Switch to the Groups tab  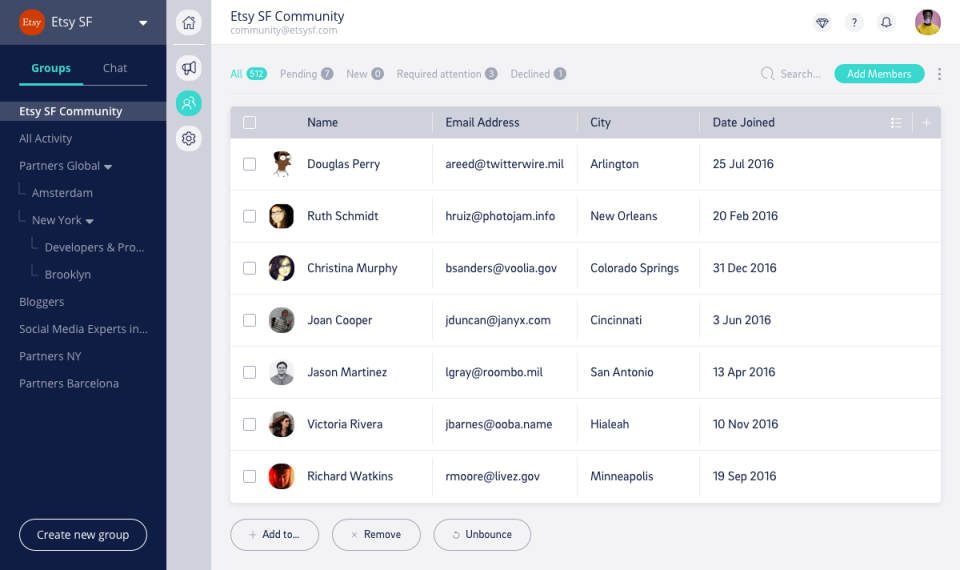pyautogui.click(x=51, y=68)
